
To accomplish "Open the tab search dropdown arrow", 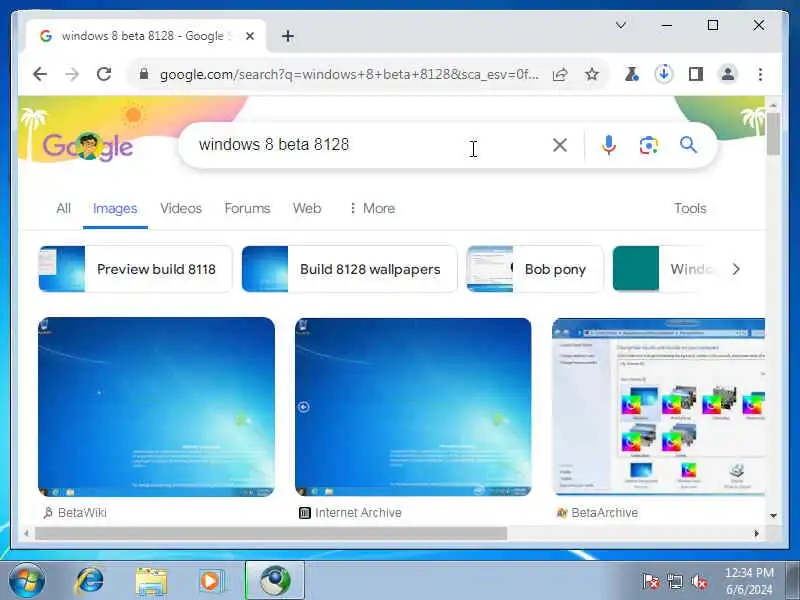I will 621,25.
